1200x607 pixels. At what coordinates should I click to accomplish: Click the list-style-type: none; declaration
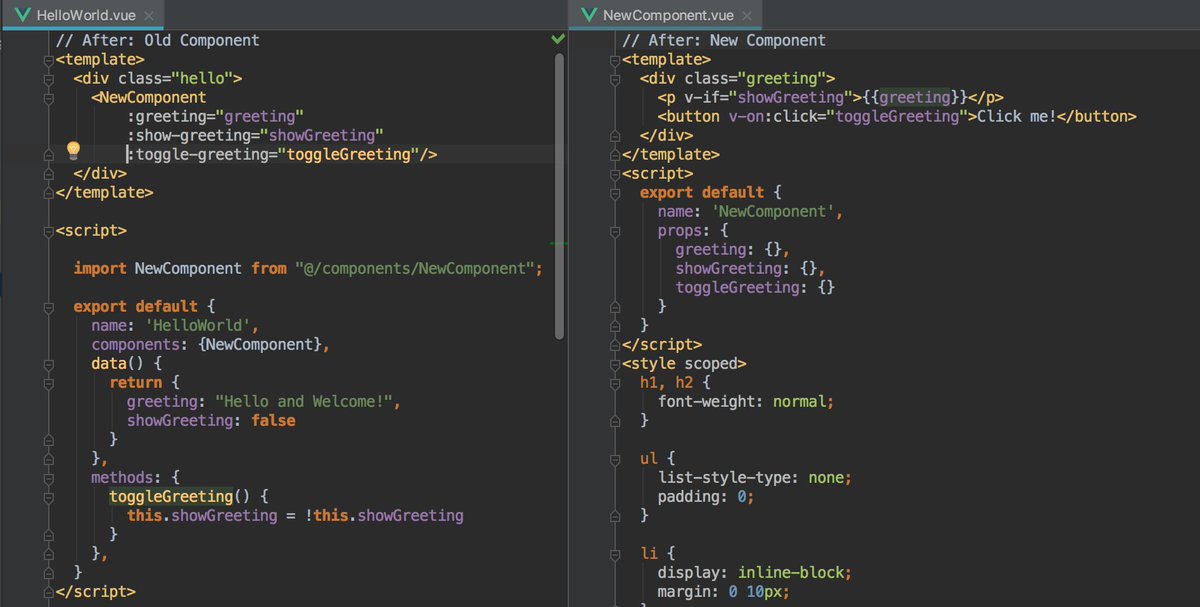click(x=754, y=478)
